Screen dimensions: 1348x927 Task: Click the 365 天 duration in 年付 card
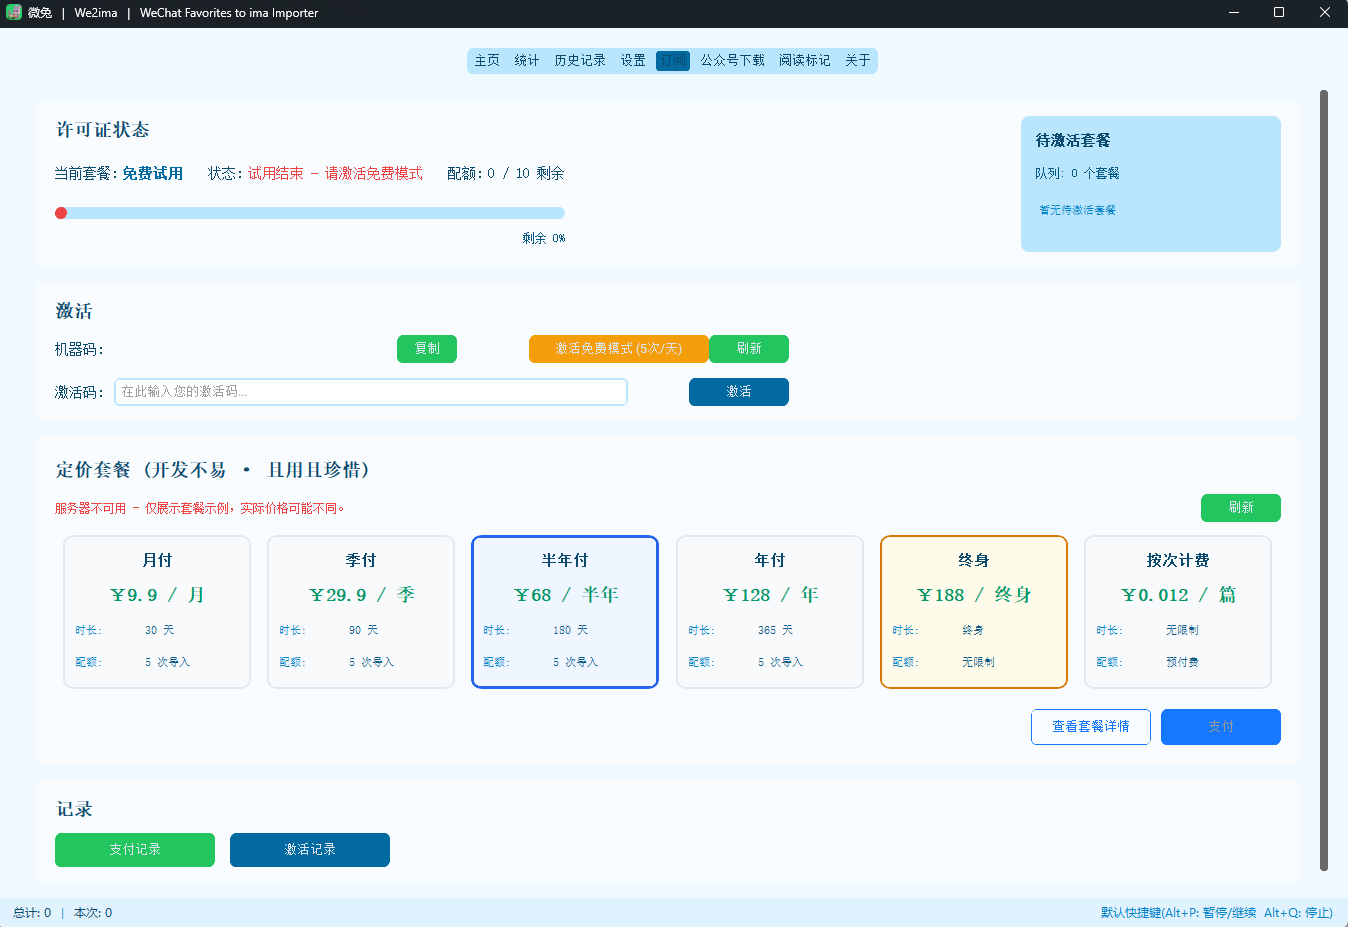tap(775, 630)
